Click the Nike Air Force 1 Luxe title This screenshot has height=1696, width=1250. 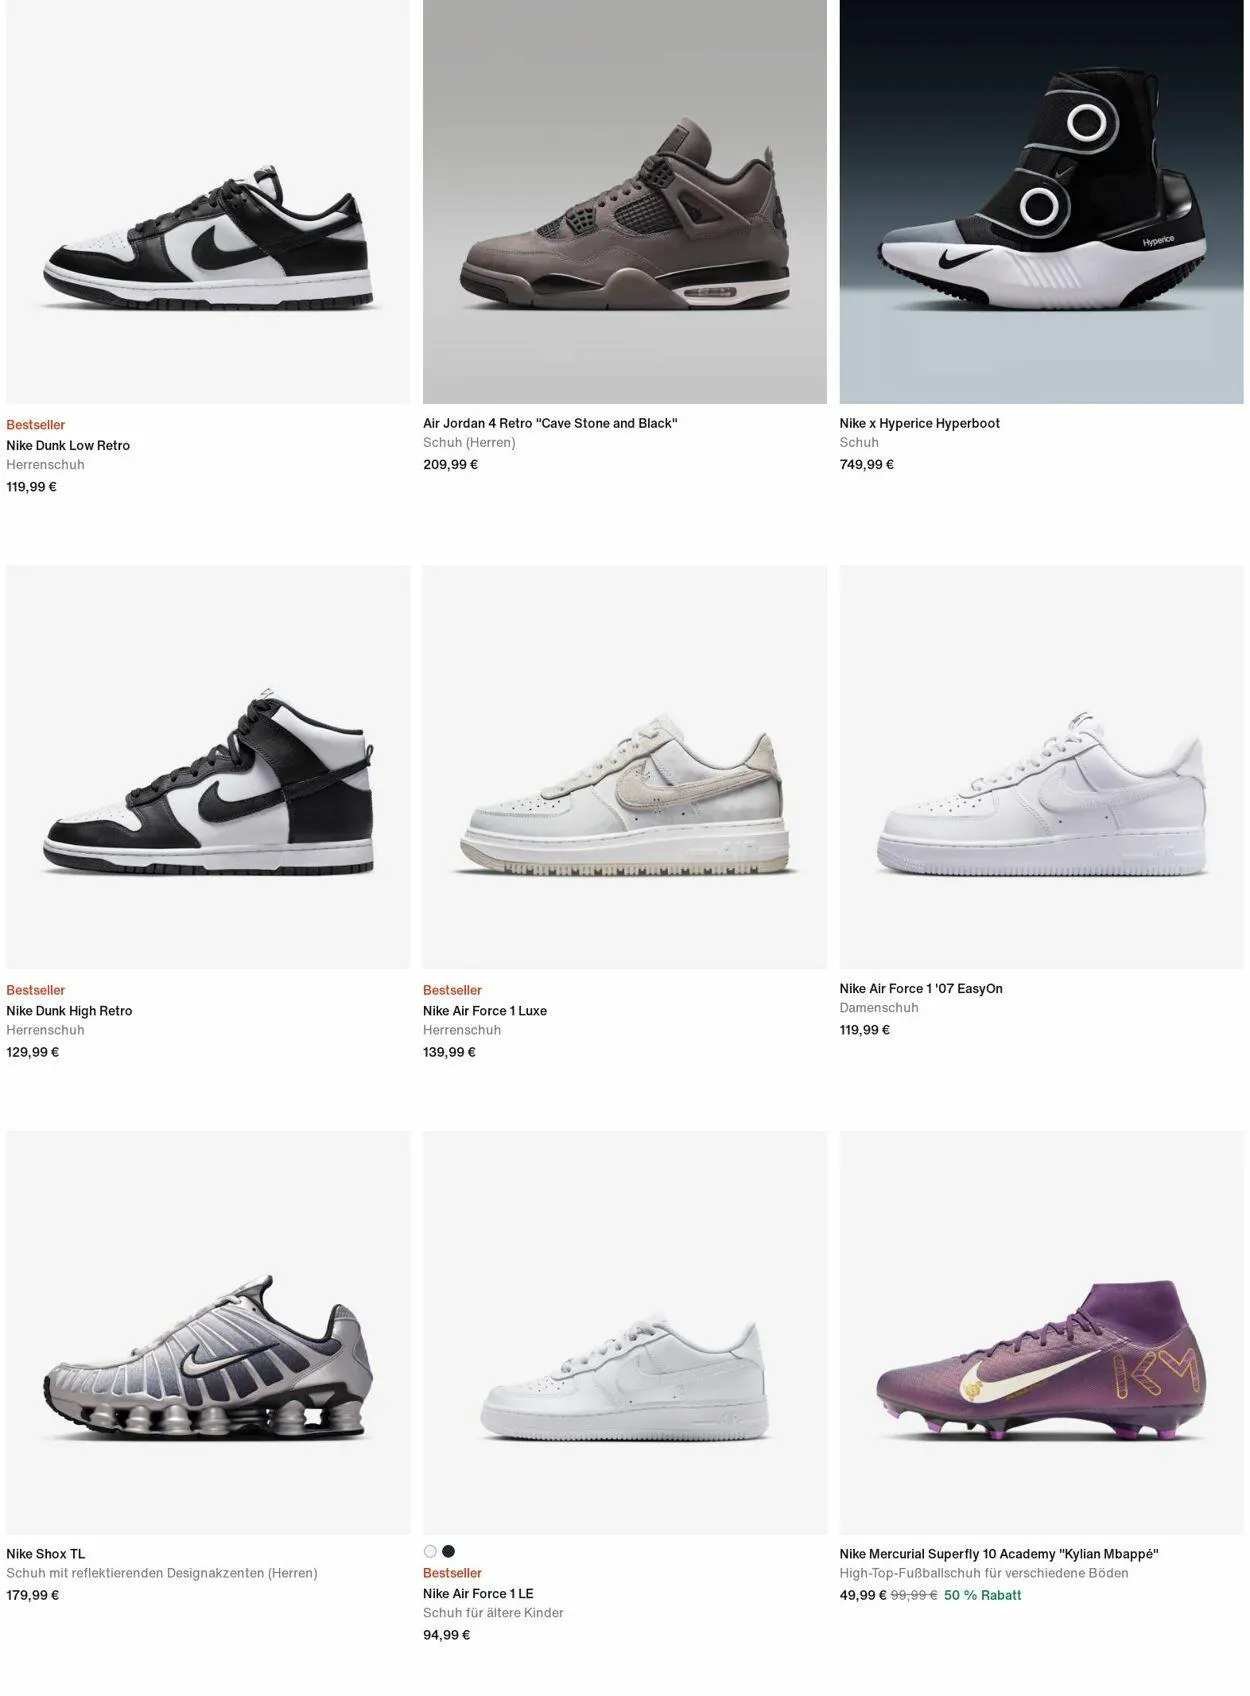[x=485, y=1011]
